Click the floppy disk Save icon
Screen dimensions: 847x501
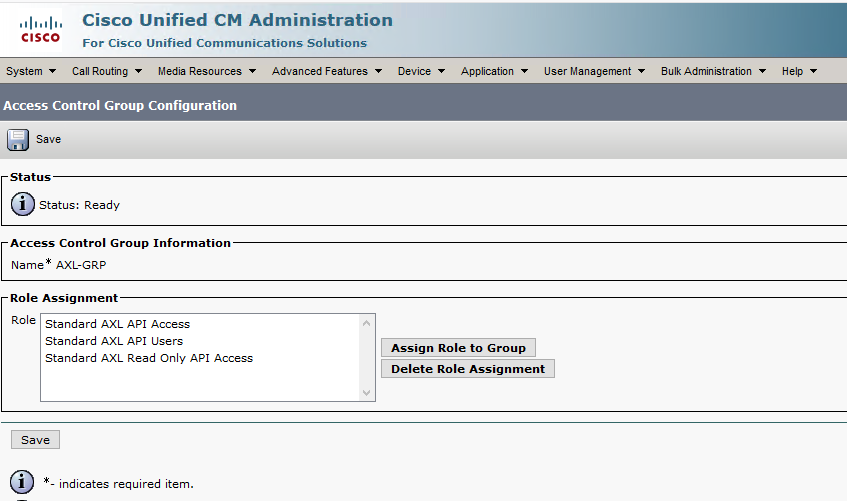pyautogui.click(x=18, y=140)
